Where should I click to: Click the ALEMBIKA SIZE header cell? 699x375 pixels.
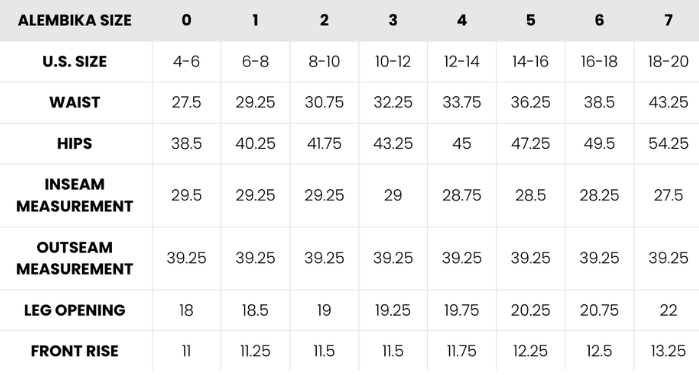click(x=74, y=21)
